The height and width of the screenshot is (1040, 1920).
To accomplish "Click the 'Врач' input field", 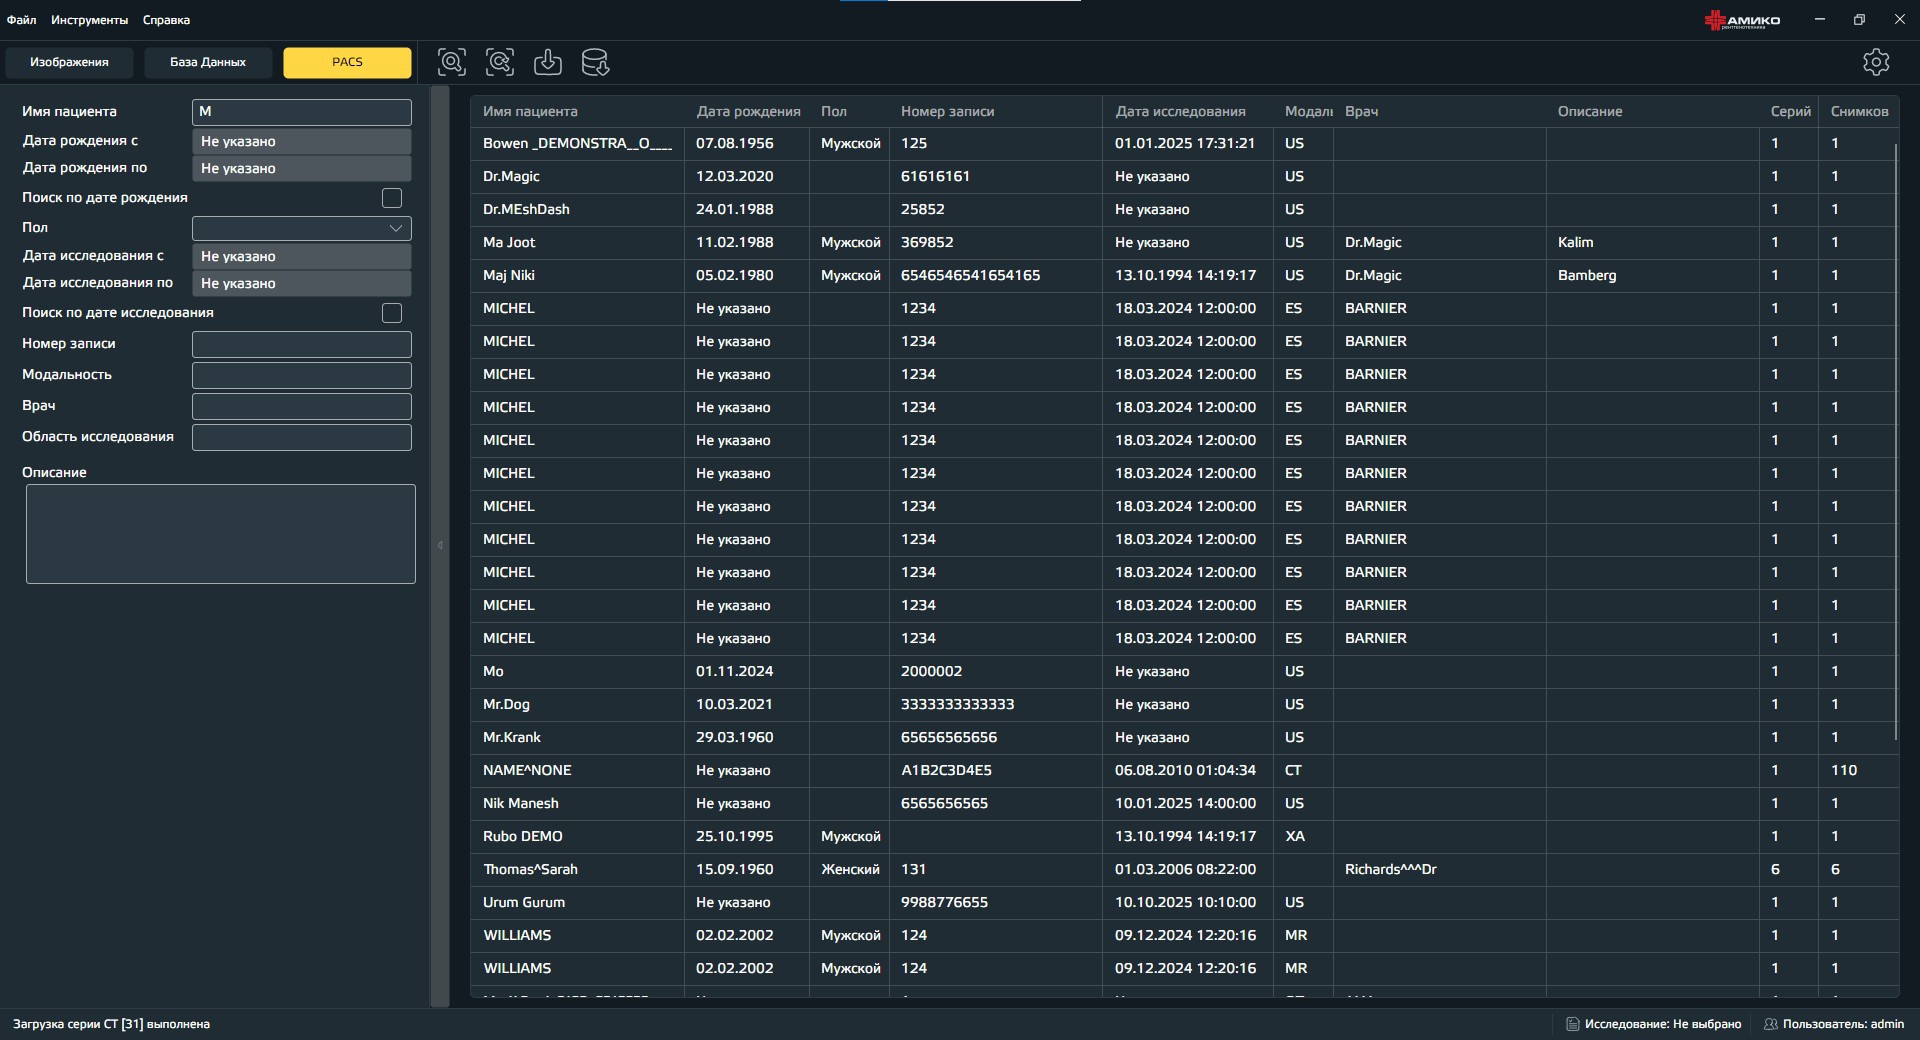I will click(302, 406).
